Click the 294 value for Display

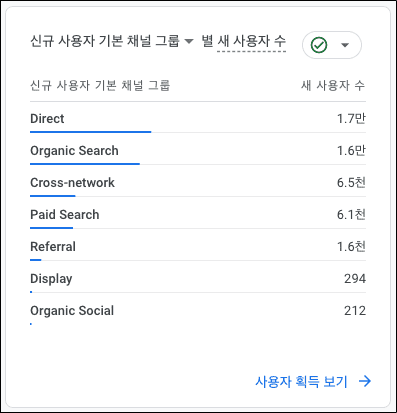pos(355,279)
